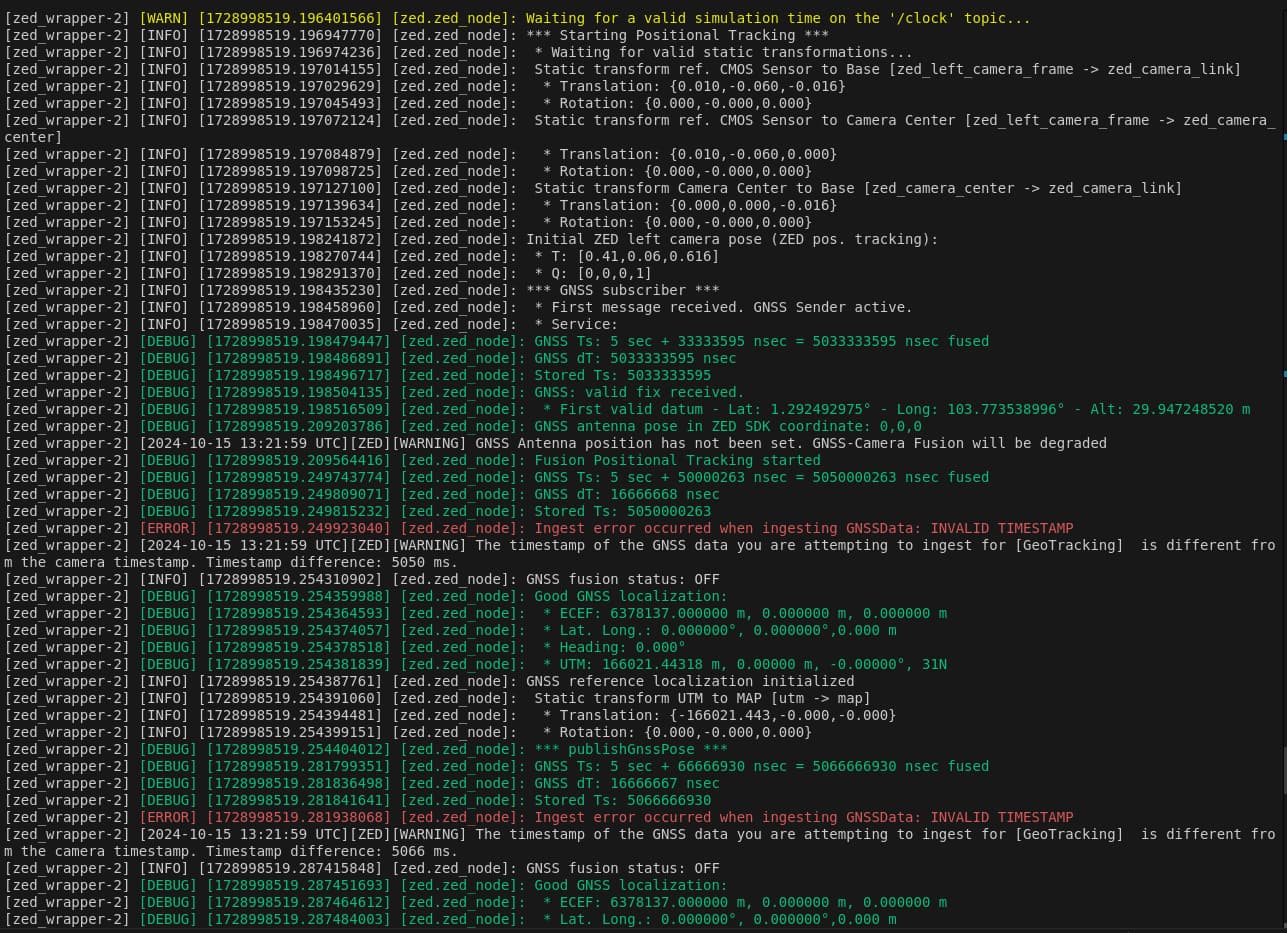The width and height of the screenshot is (1287, 933).
Task: Click the 'Q: [0,0,0,1]' quaternion line
Action: [x=592, y=273]
